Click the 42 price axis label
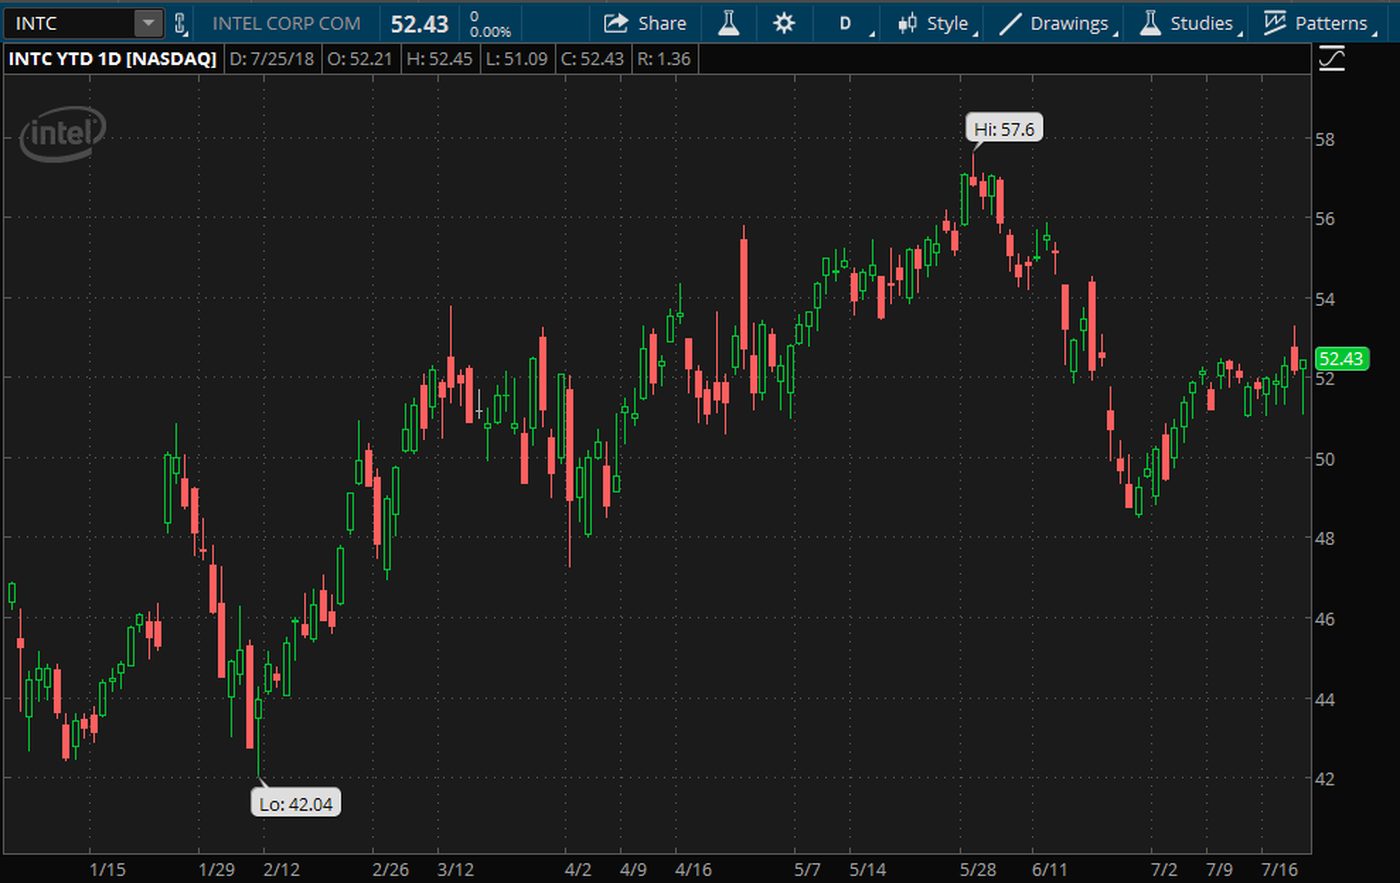Image resolution: width=1400 pixels, height=883 pixels. click(1325, 778)
